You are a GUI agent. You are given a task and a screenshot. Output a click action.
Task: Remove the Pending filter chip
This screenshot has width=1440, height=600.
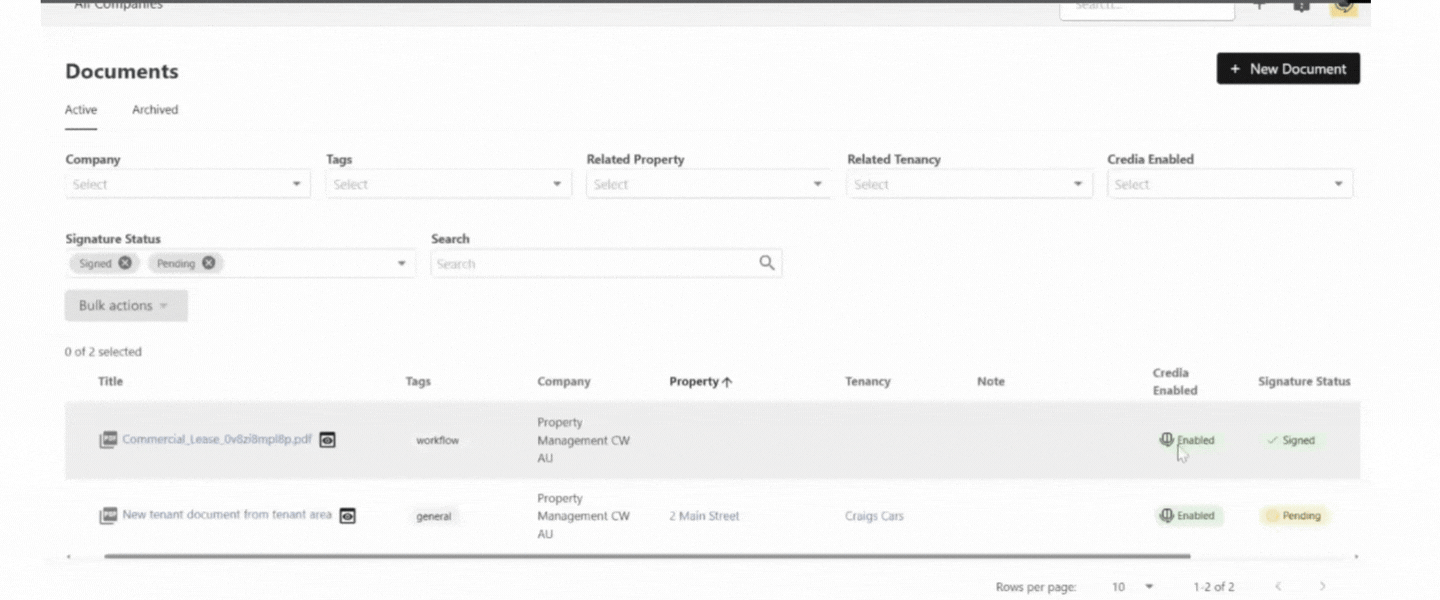click(x=208, y=263)
